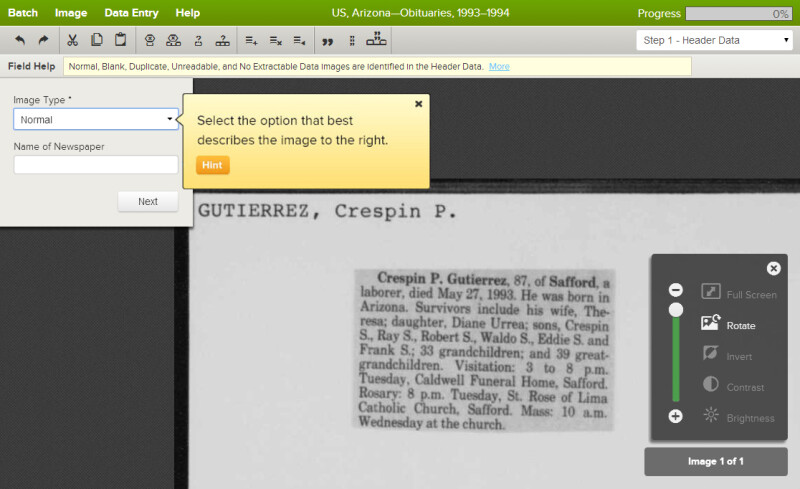Zoom in with the plus button
800x489 pixels.
(676, 417)
